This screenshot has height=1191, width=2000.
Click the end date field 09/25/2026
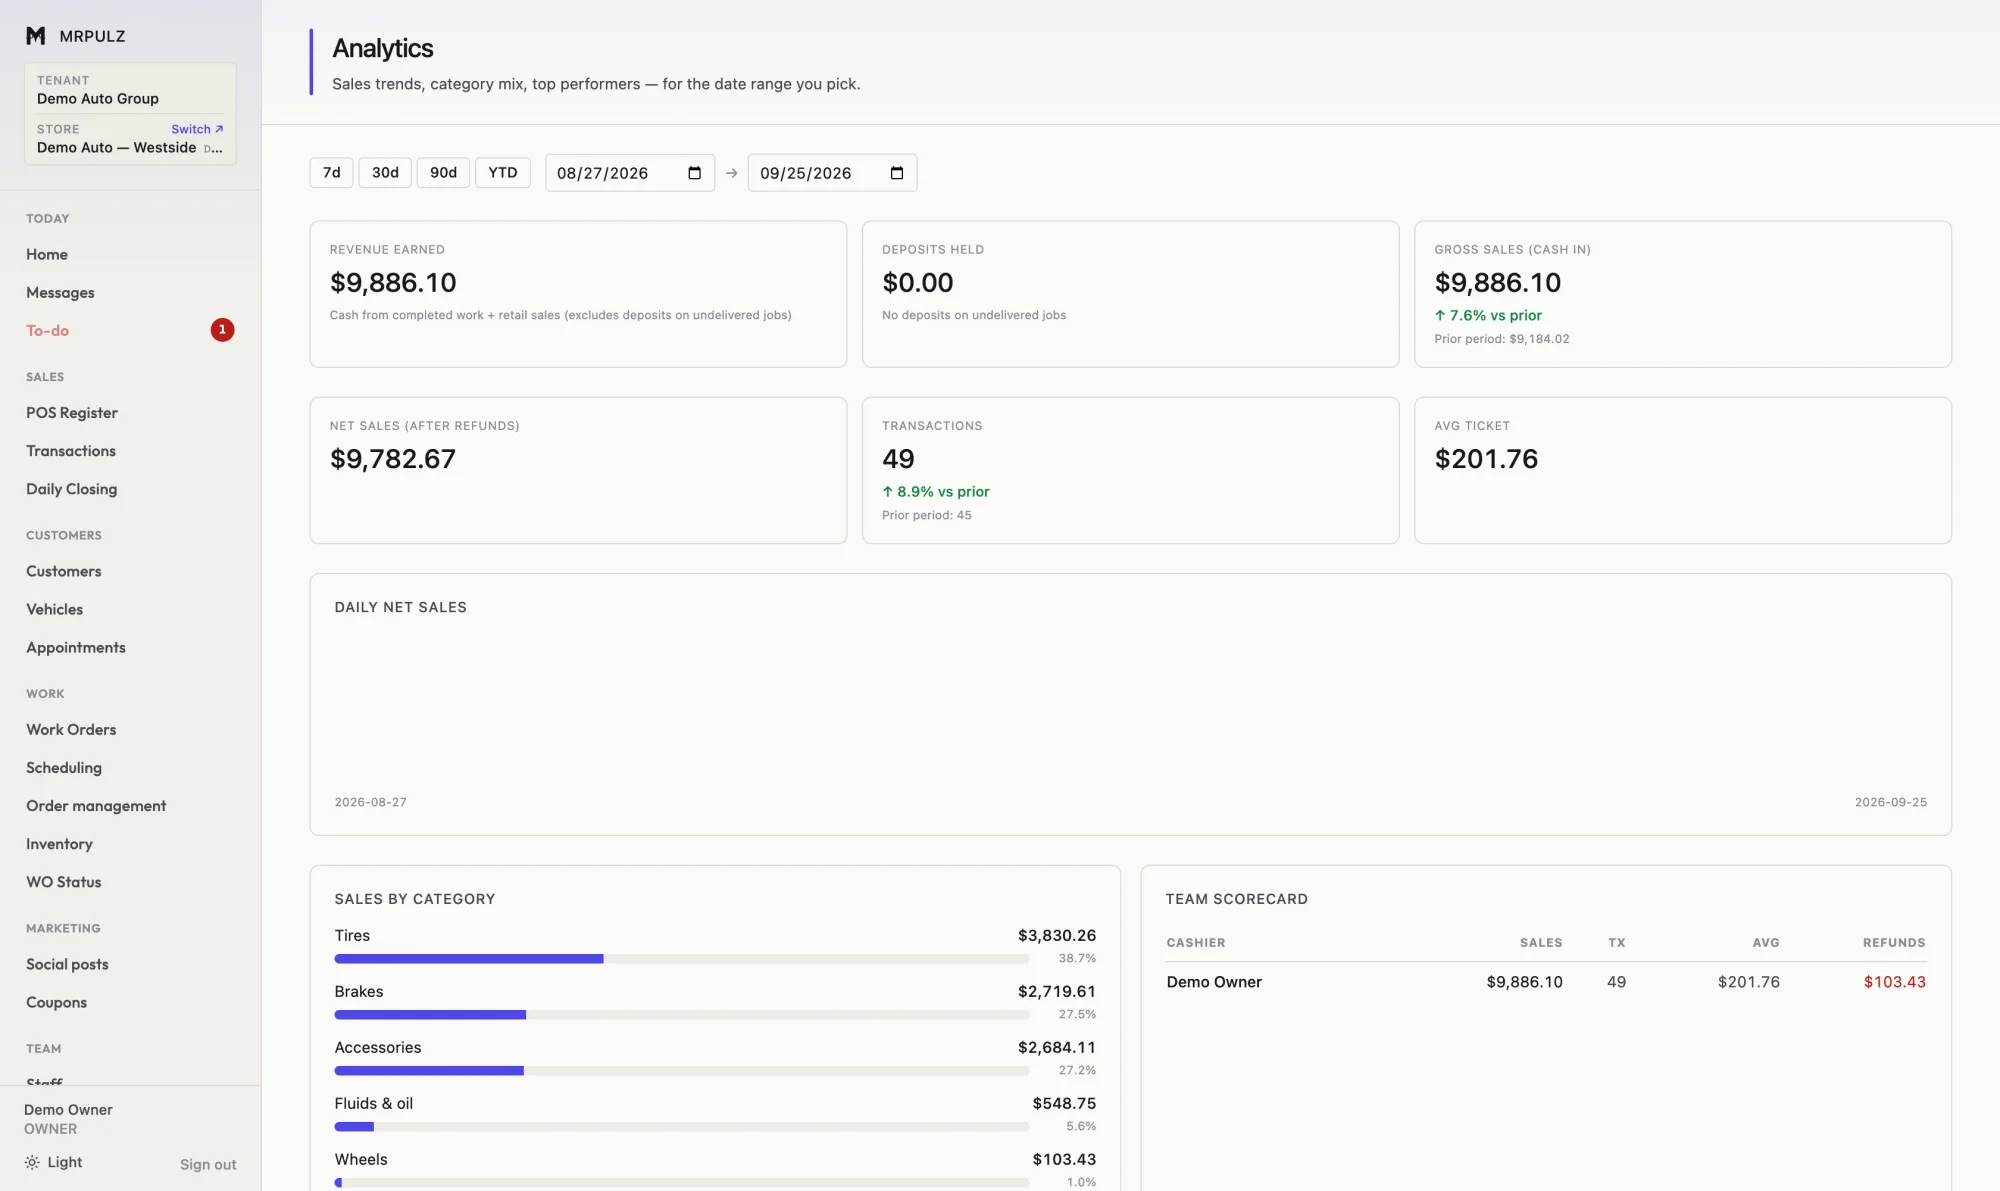click(832, 173)
